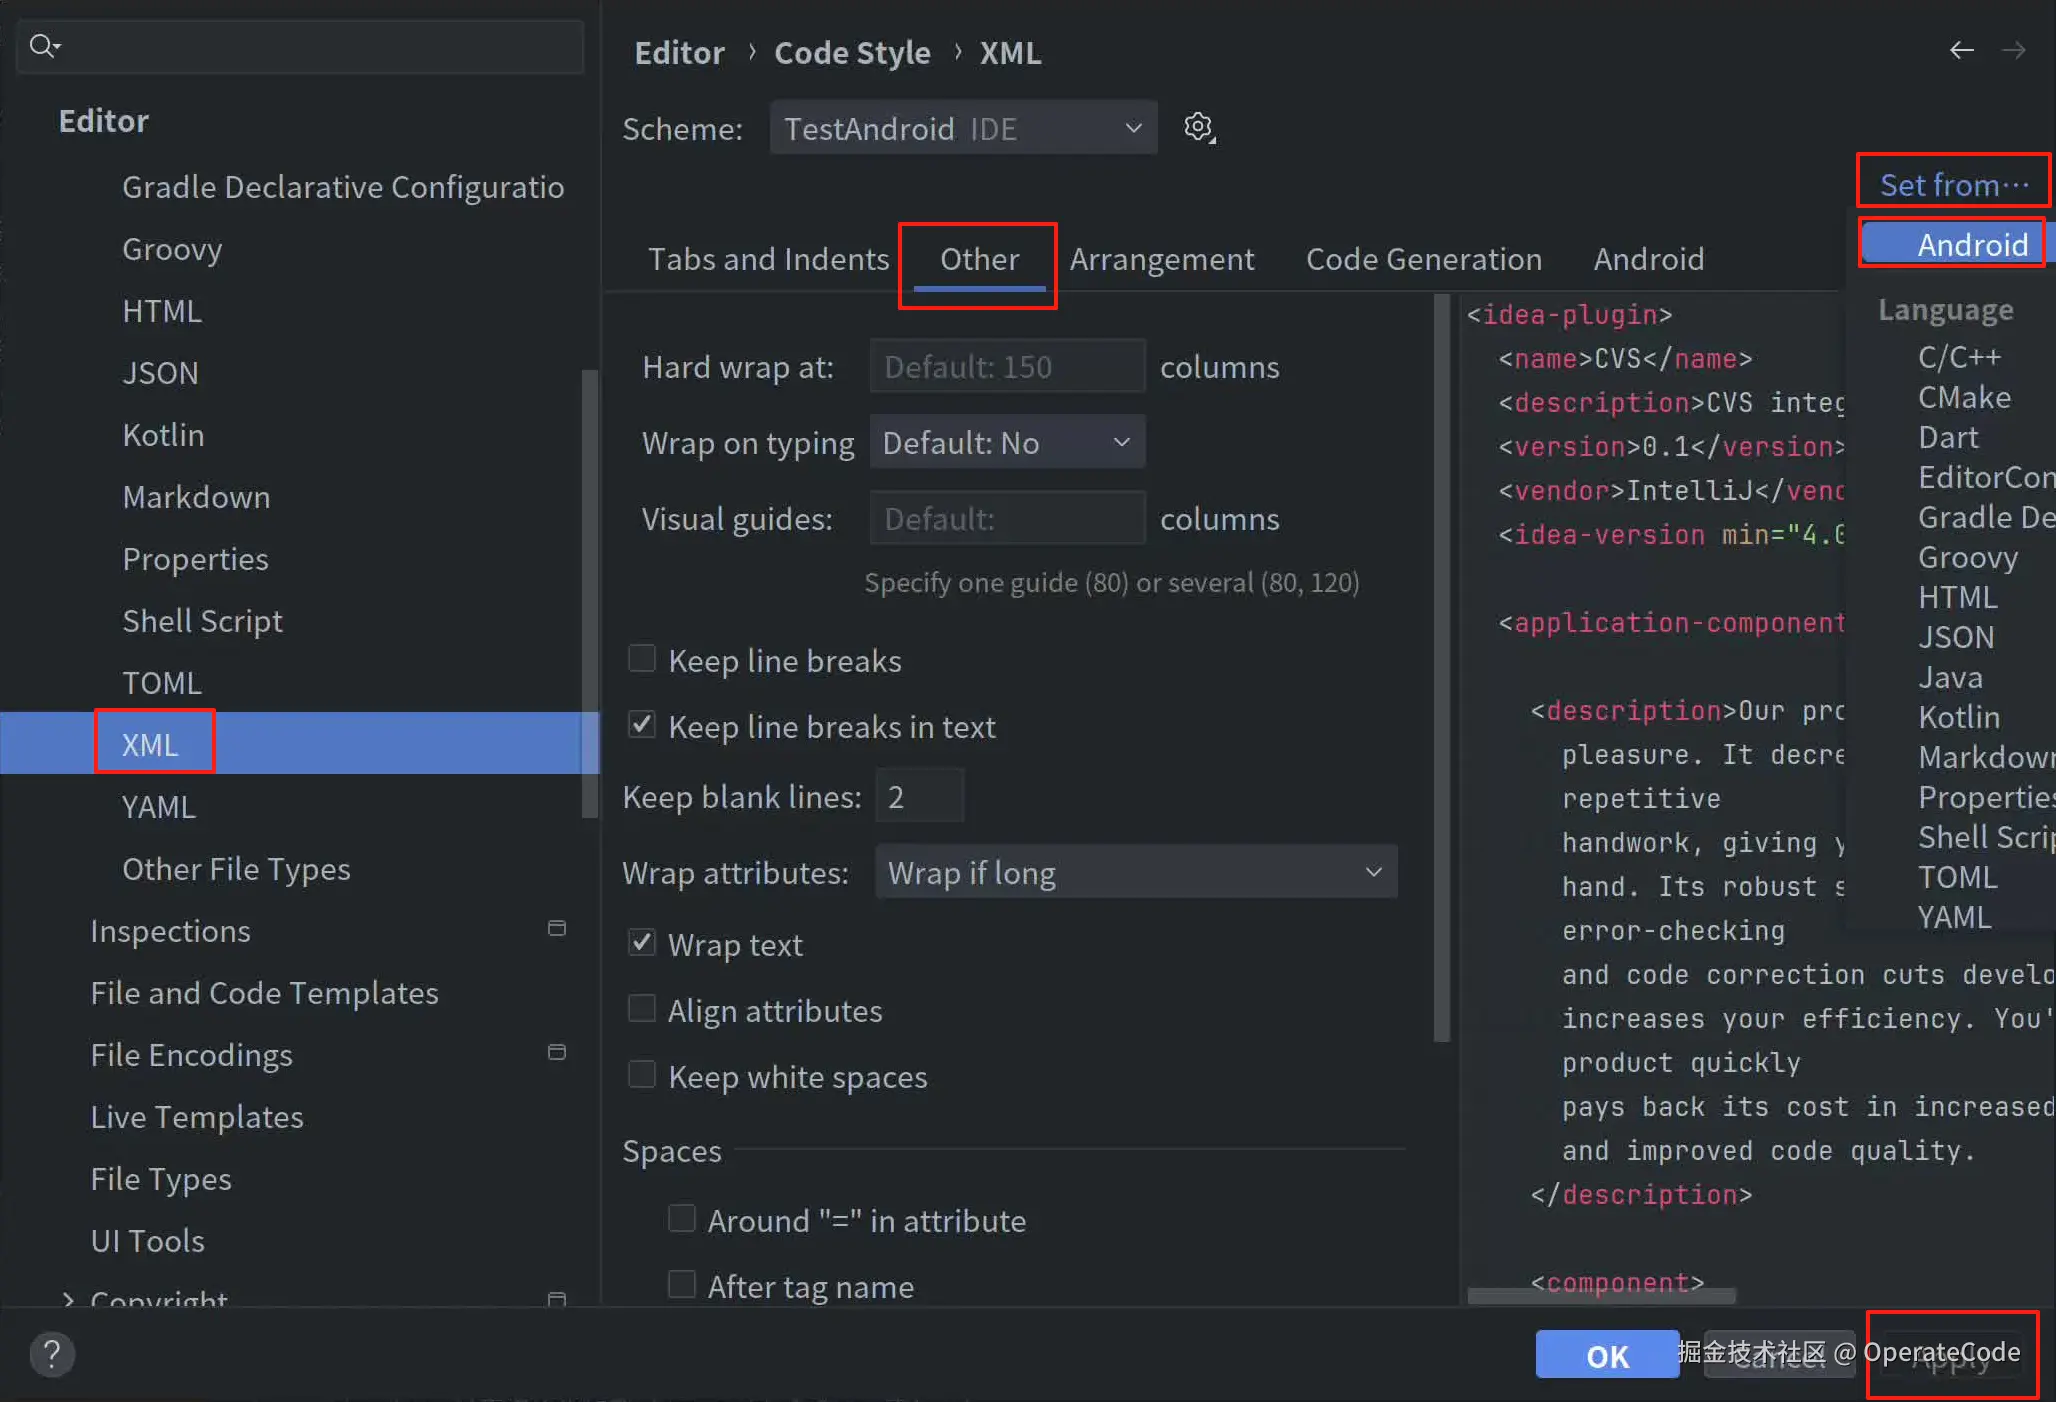The height and width of the screenshot is (1402, 2056).
Task: Open the Scheme TestAndroid dropdown
Action: point(962,128)
